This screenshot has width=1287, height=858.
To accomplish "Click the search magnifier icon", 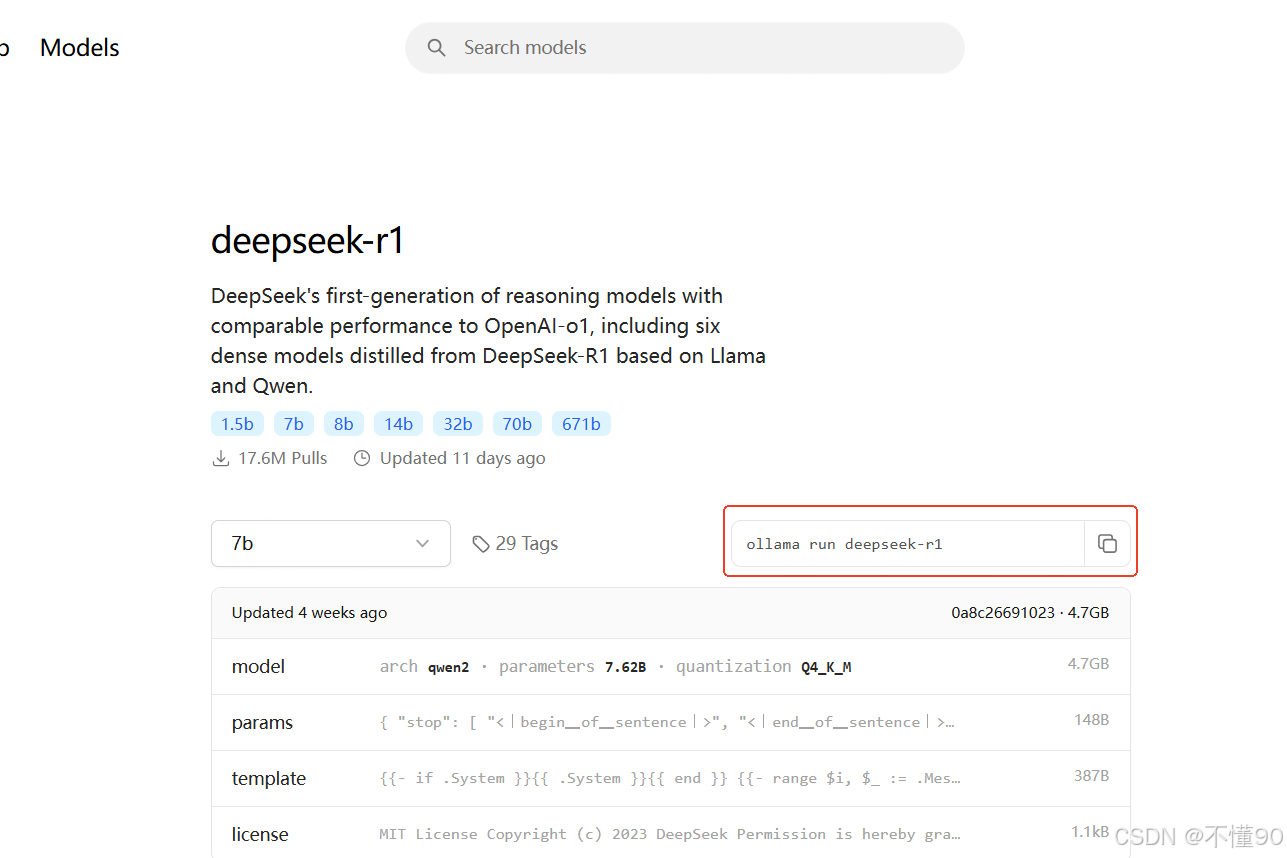I will (x=436, y=47).
